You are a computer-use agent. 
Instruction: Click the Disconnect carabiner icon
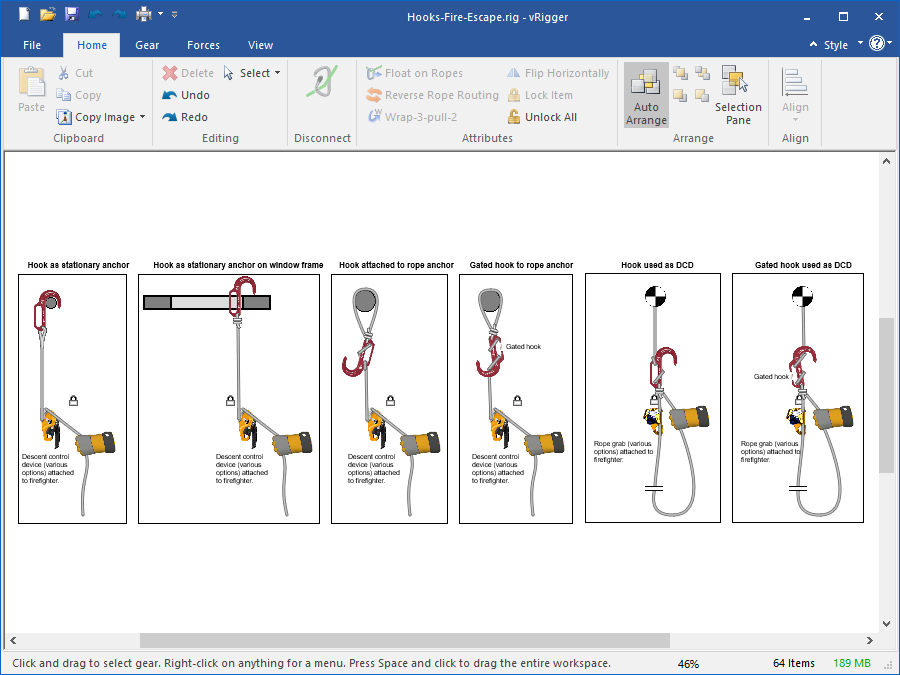[x=322, y=84]
